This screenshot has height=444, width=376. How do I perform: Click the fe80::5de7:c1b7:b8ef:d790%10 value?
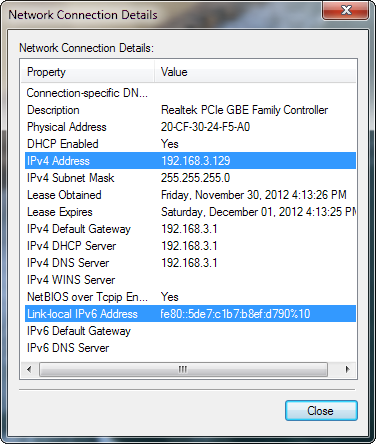point(235,314)
